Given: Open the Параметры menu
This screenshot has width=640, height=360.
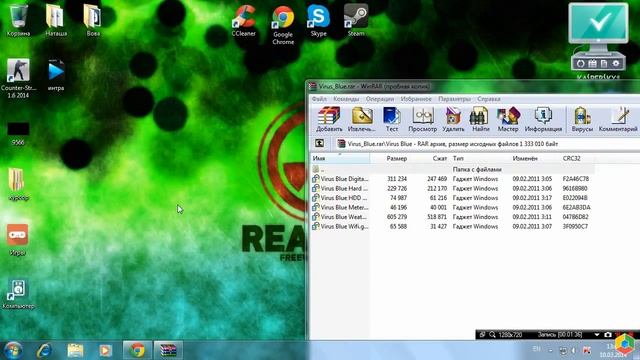Looking at the screenshot, I should 454,99.
